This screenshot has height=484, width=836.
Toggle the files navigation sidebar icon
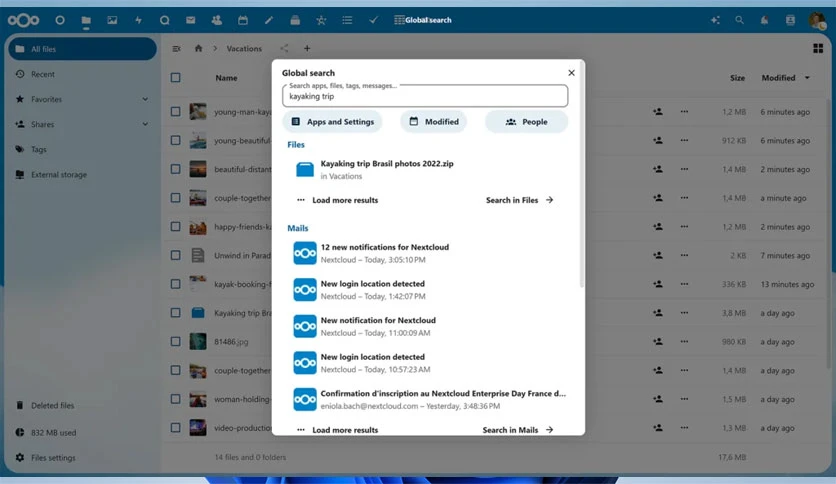tap(176, 49)
